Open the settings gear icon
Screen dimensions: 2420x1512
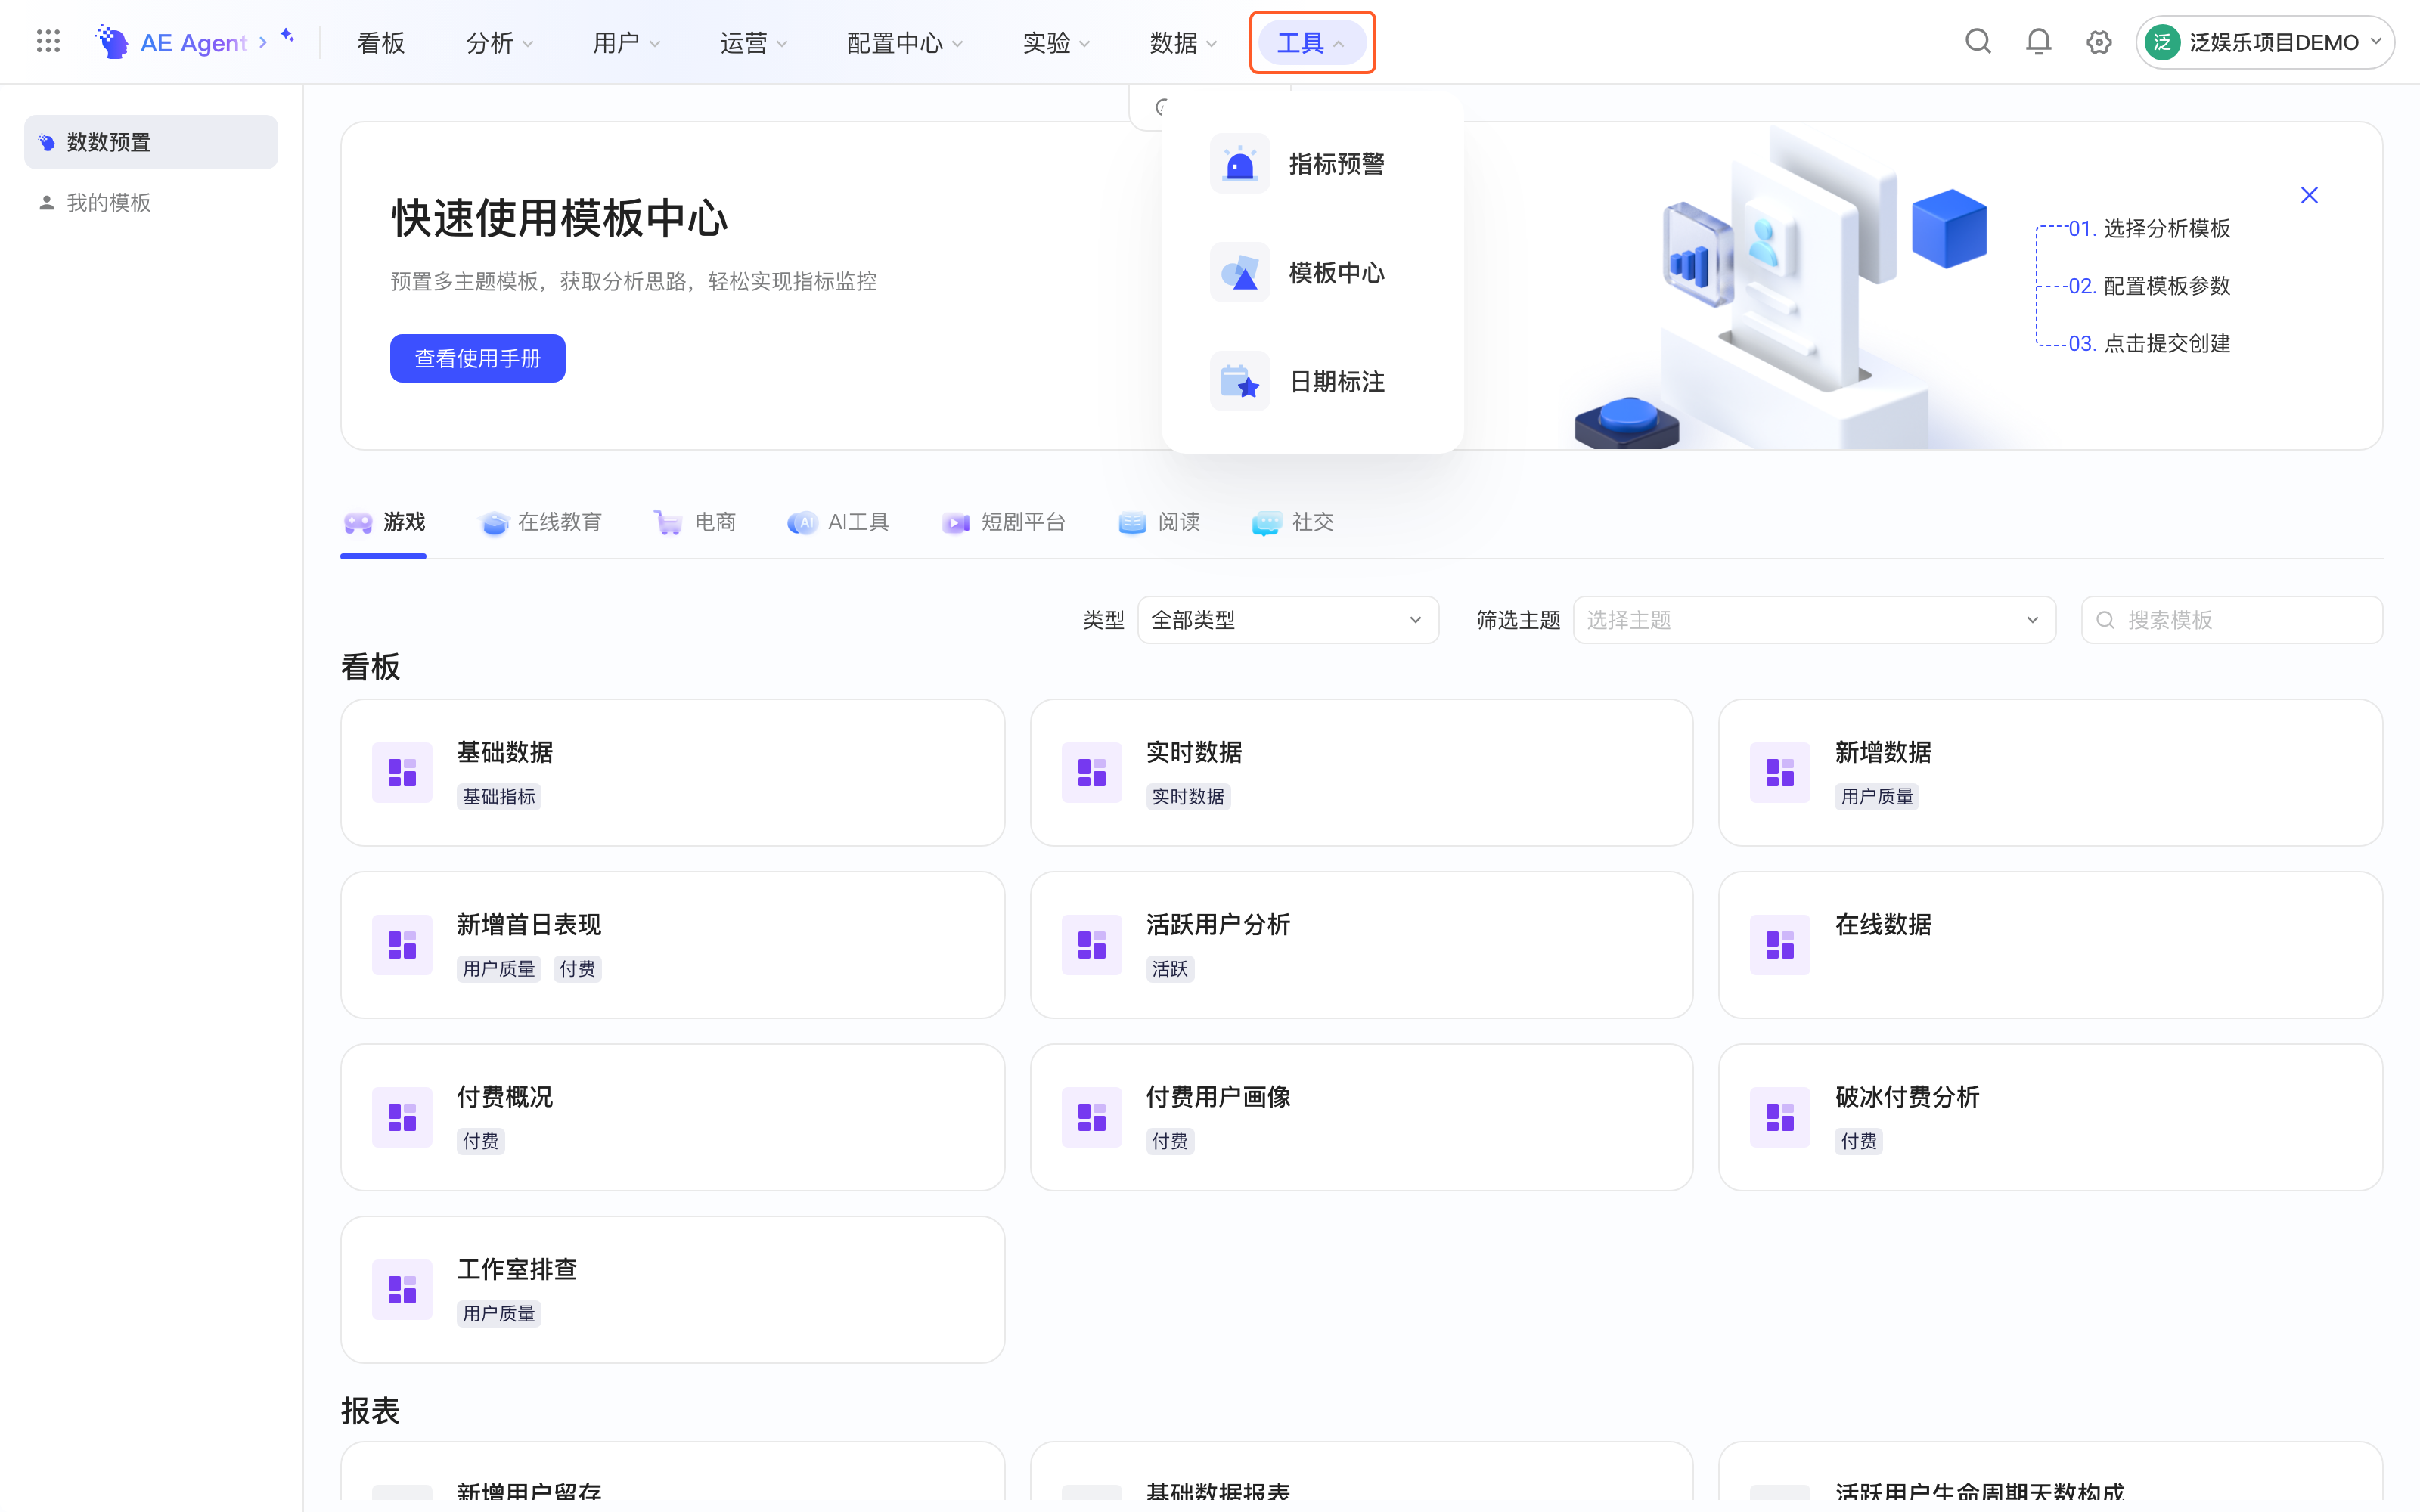pos(2098,42)
